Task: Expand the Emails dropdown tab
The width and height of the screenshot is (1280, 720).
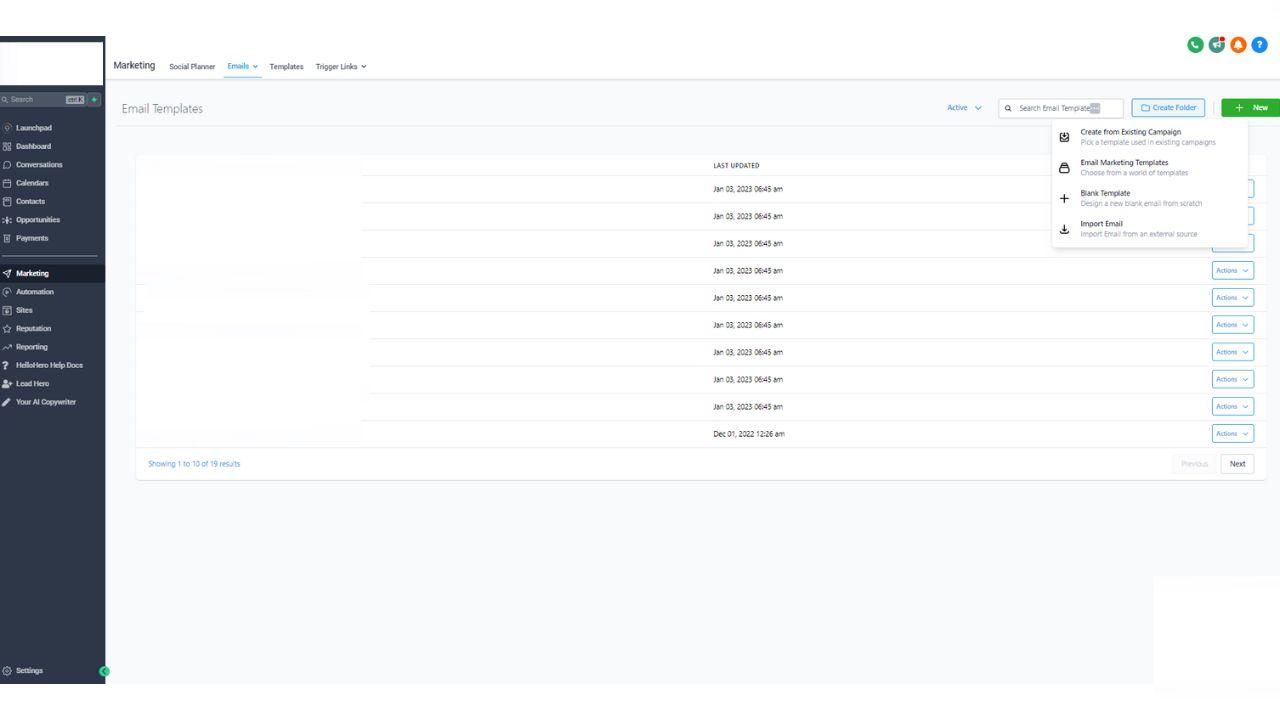Action: click(x=243, y=66)
